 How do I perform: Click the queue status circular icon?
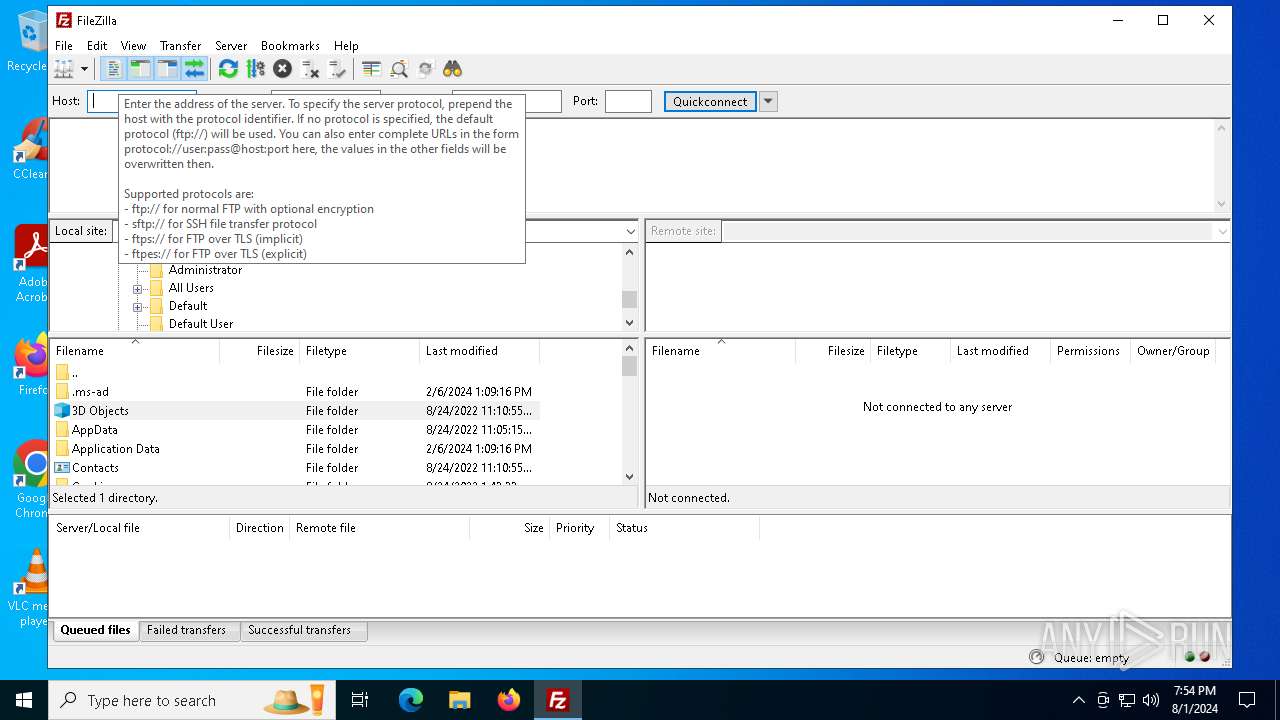1036,657
